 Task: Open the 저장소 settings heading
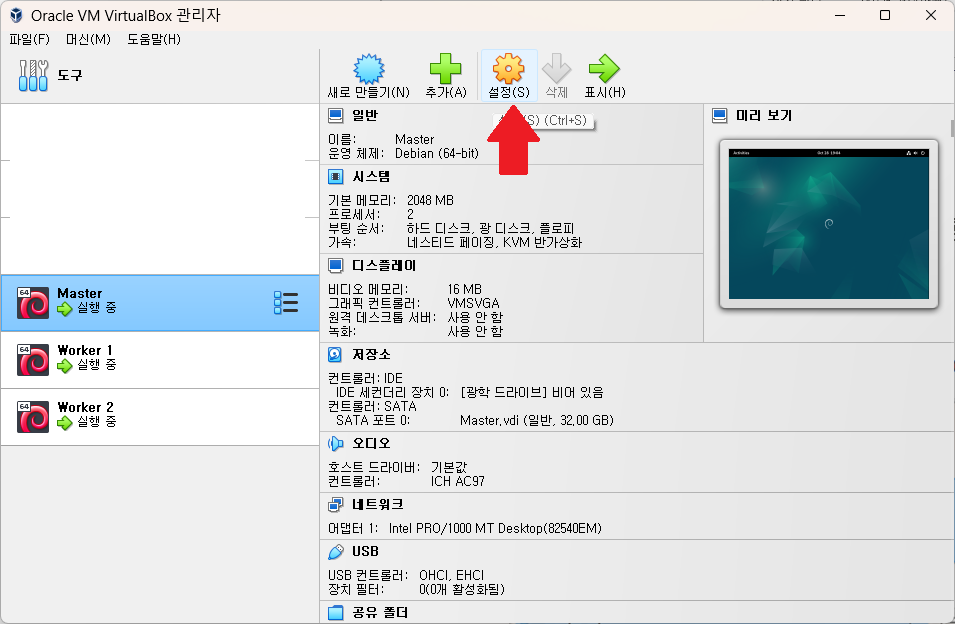(x=371, y=355)
